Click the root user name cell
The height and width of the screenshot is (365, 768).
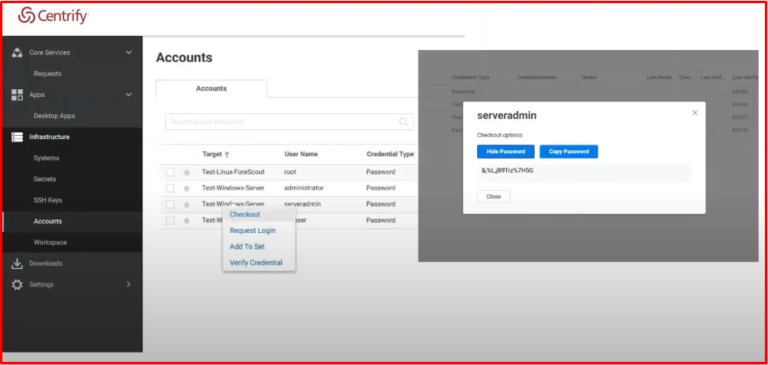coord(290,172)
